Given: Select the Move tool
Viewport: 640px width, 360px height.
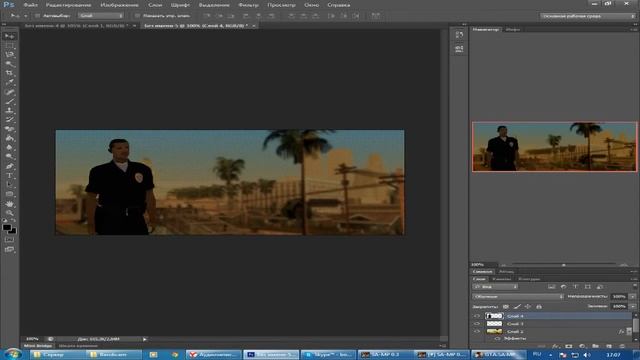Looking at the screenshot, I should point(9,36).
